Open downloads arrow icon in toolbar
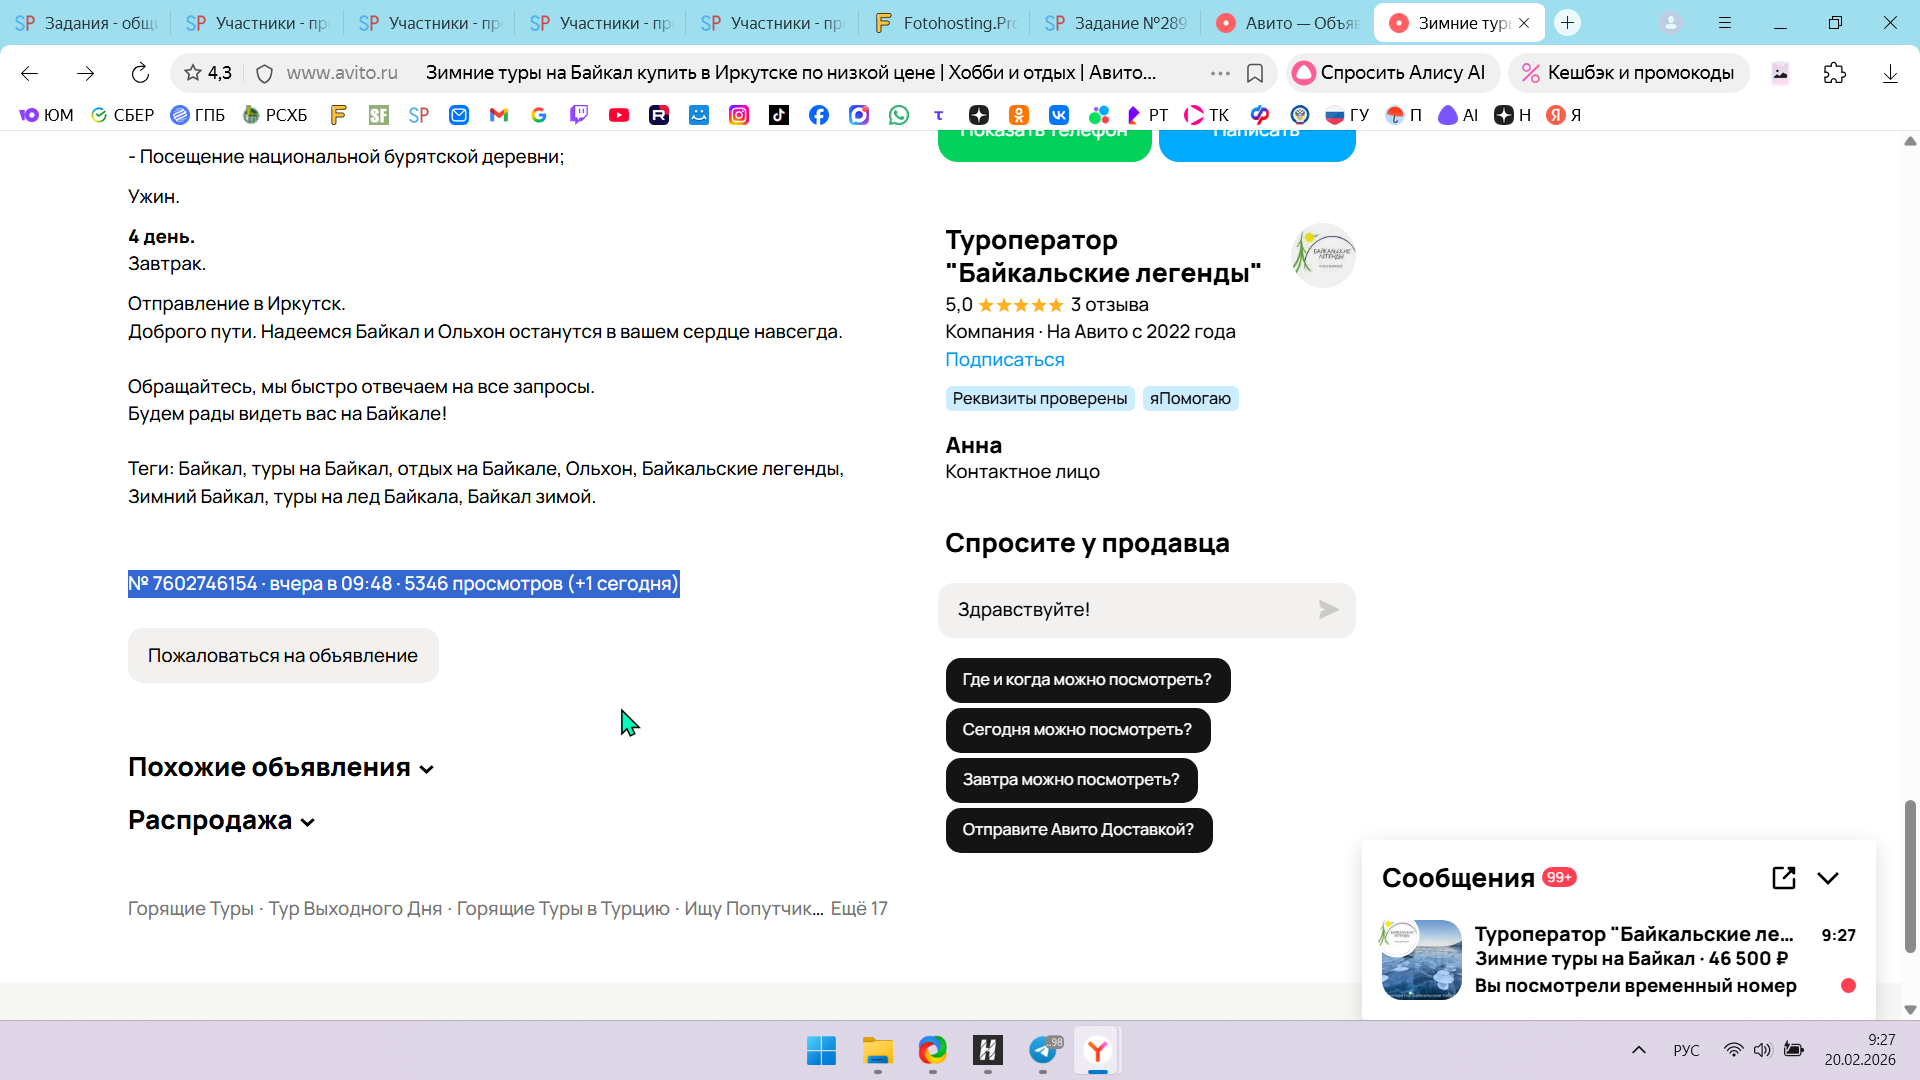This screenshot has height=1080, width=1920. (1890, 73)
